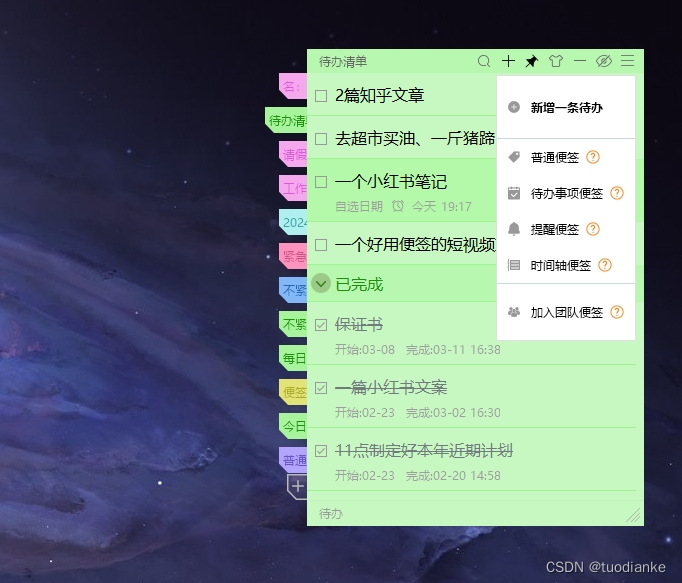Uncheck the 一篇小红书文案 completed checkbox
Image resolution: width=682 pixels, height=583 pixels.
(x=321, y=388)
